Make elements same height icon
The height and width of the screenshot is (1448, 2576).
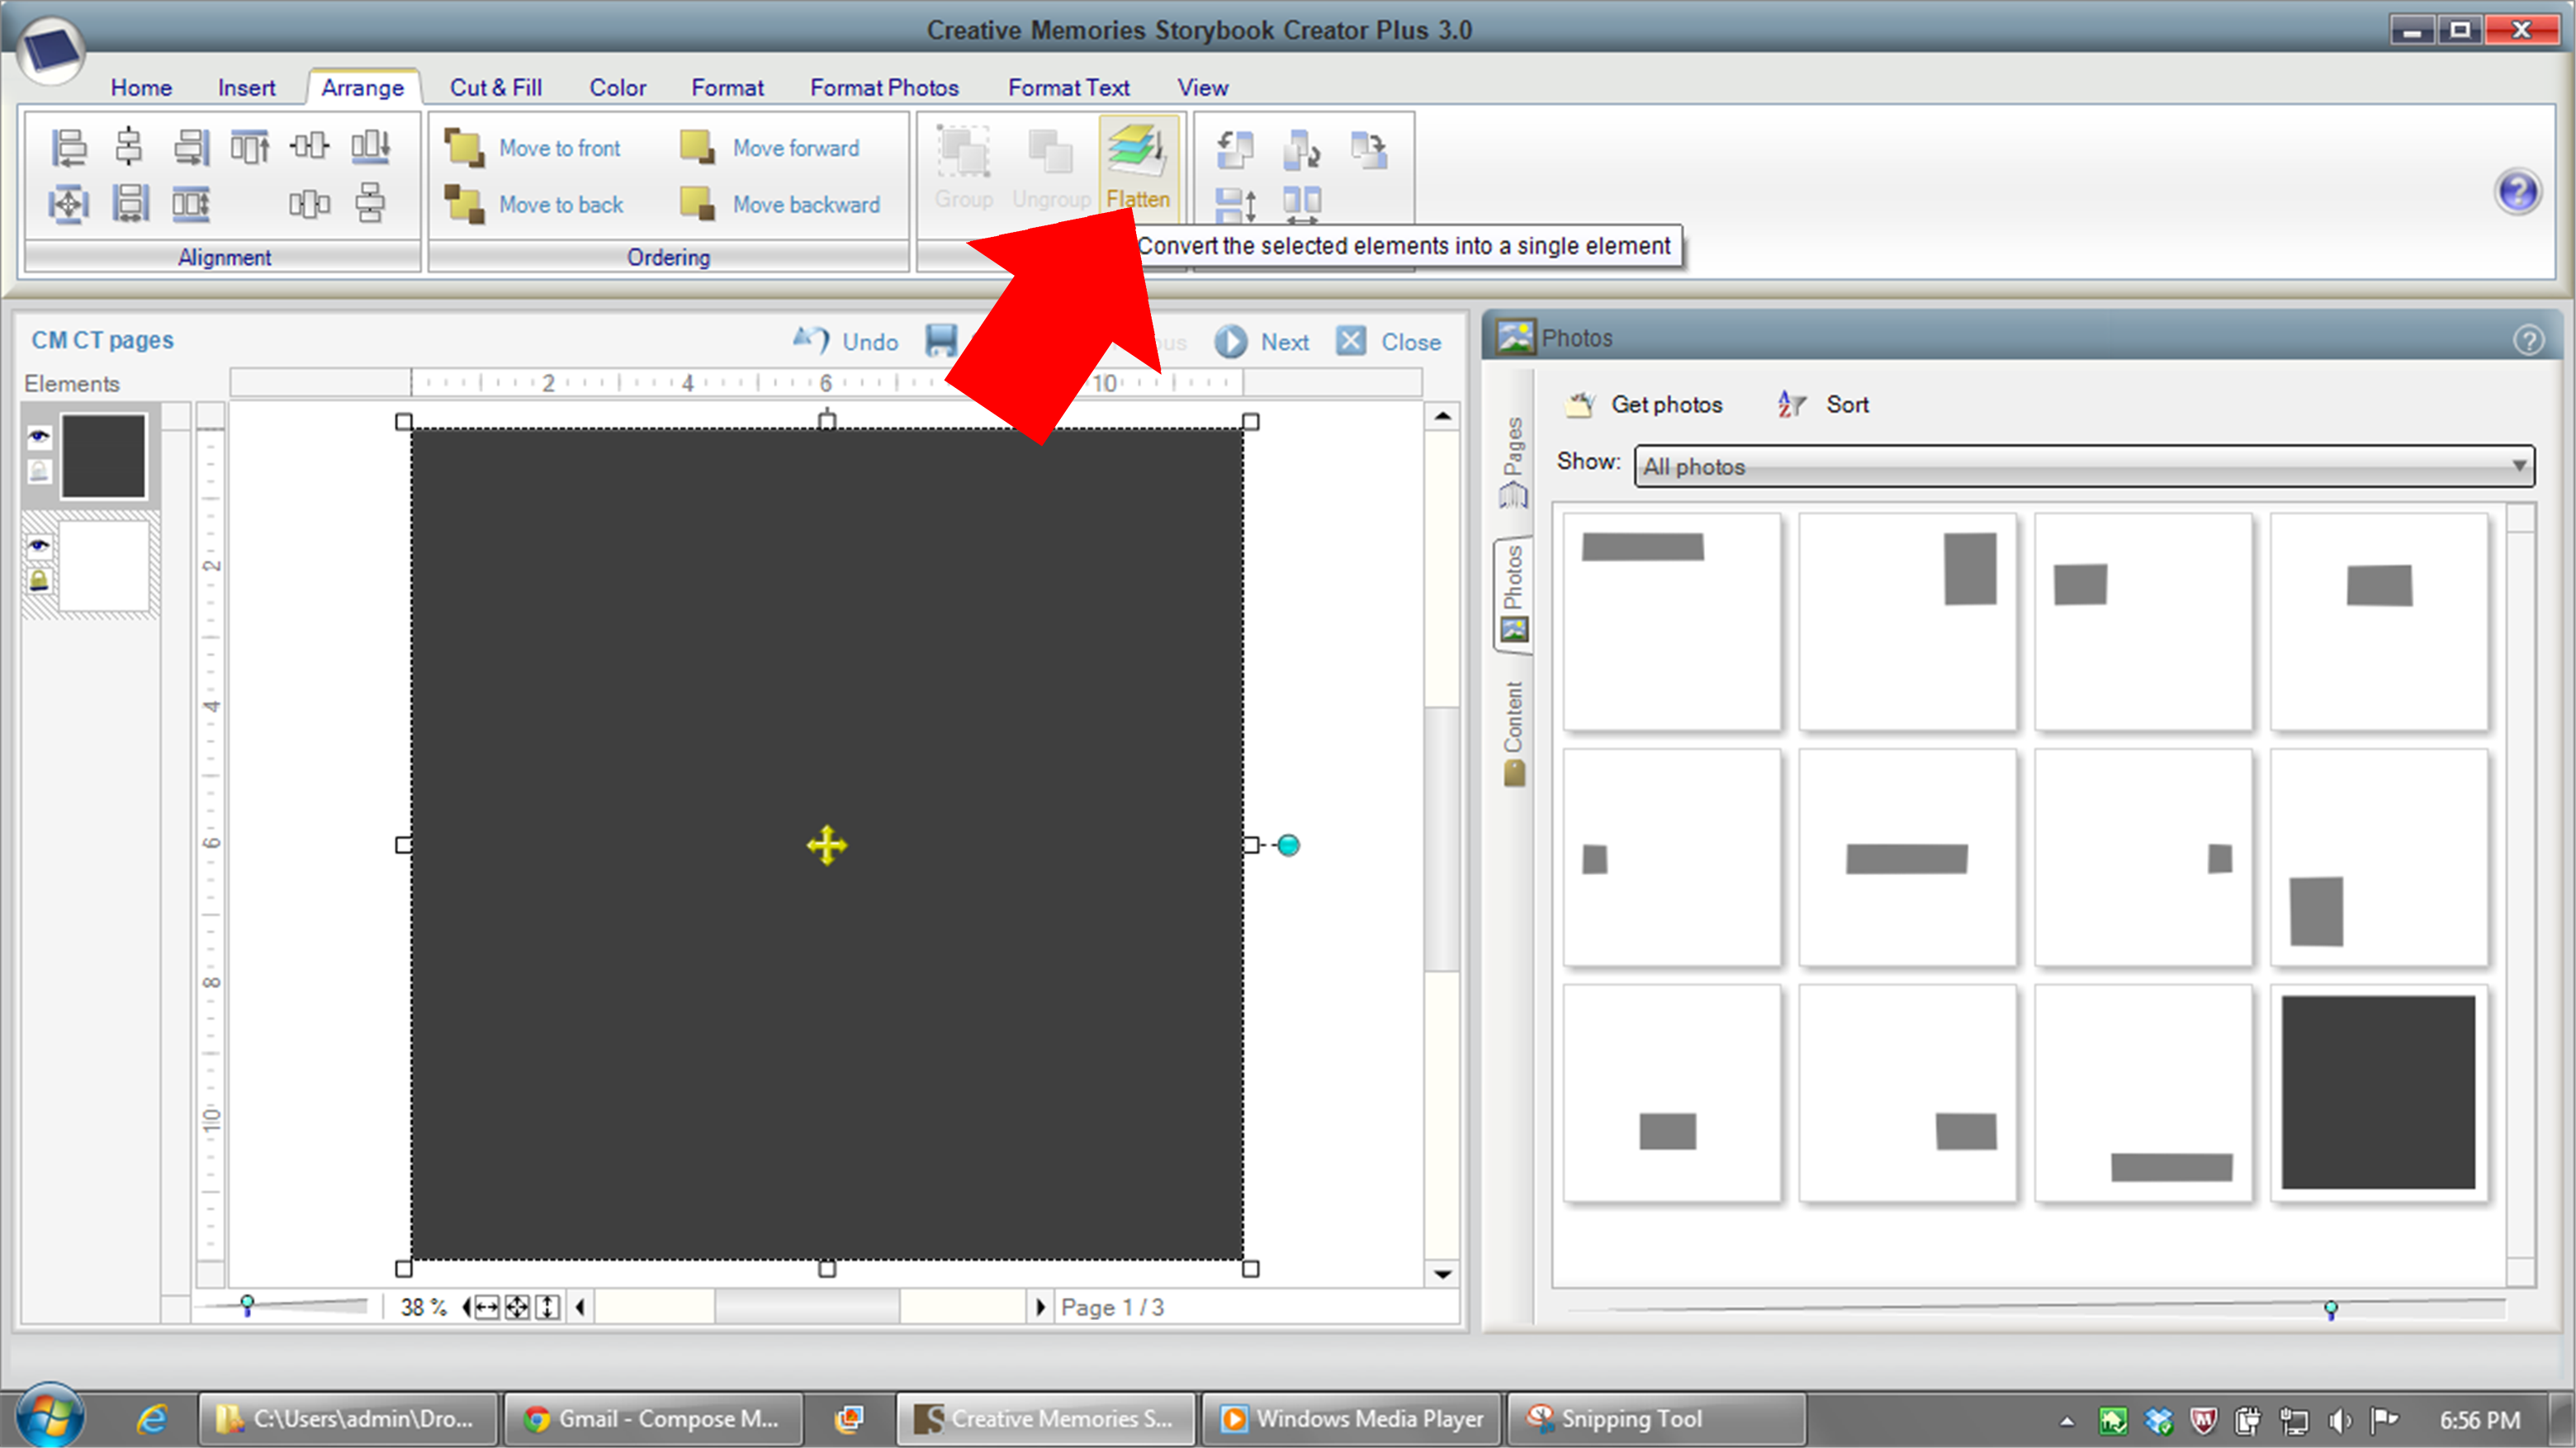(x=190, y=204)
